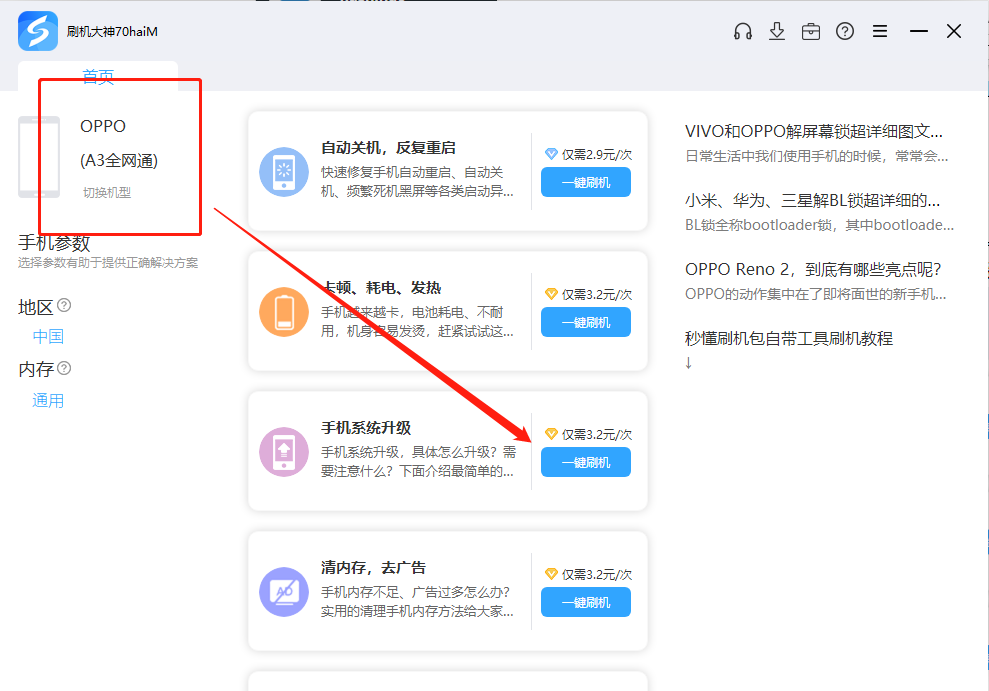The image size is (989, 691).
Task: Open help question mark icon in title bar
Action: pyautogui.click(x=845, y=31)
